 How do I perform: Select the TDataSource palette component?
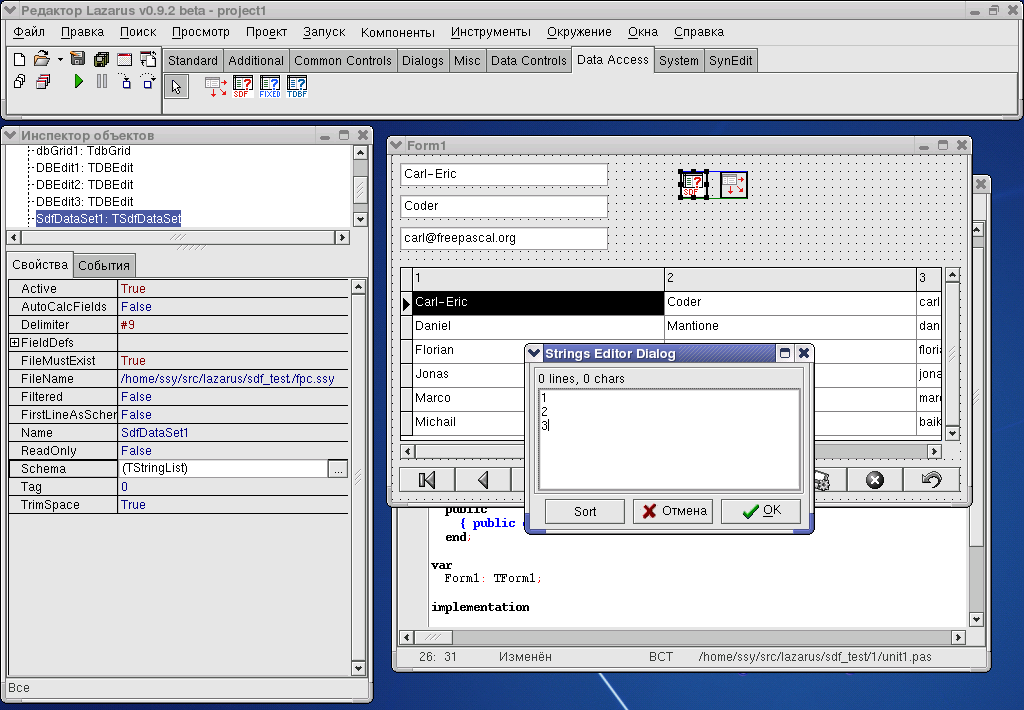click(x=215, y=88)
